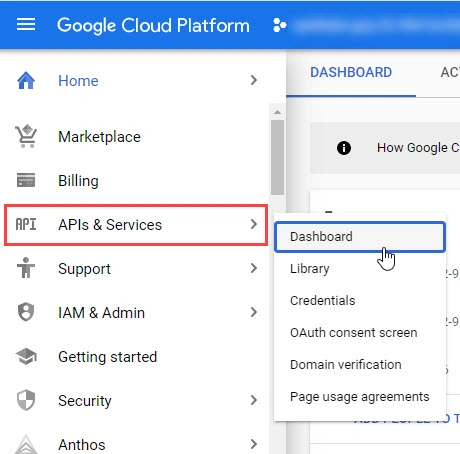Click the Security shield icon

coord(26,400)
